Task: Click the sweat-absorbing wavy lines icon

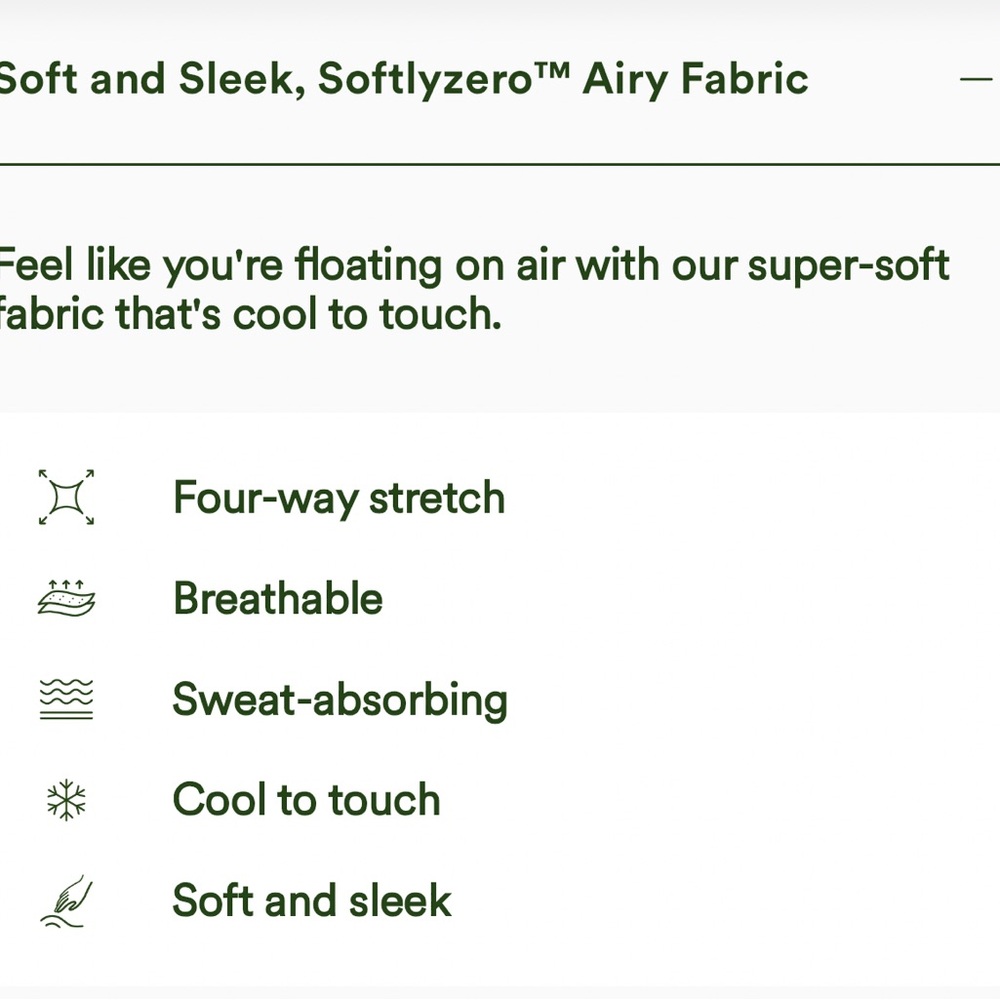Action: [x=66, y=699]
